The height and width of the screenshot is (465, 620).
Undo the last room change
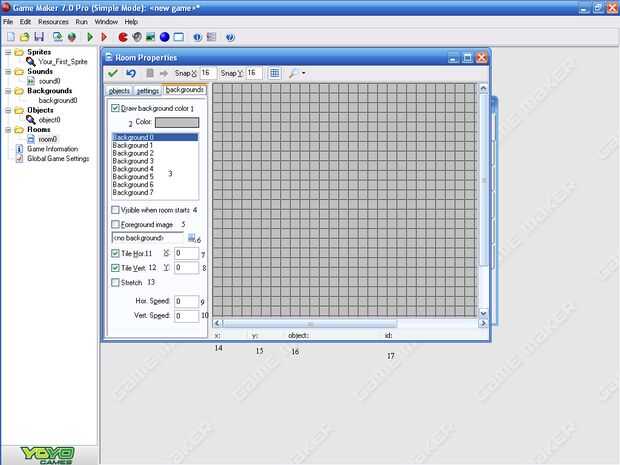131,73
